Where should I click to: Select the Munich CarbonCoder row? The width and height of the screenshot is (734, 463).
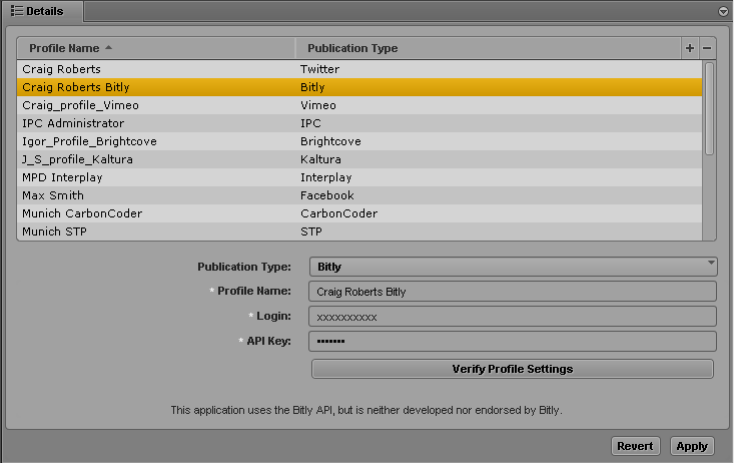[360, 213]
